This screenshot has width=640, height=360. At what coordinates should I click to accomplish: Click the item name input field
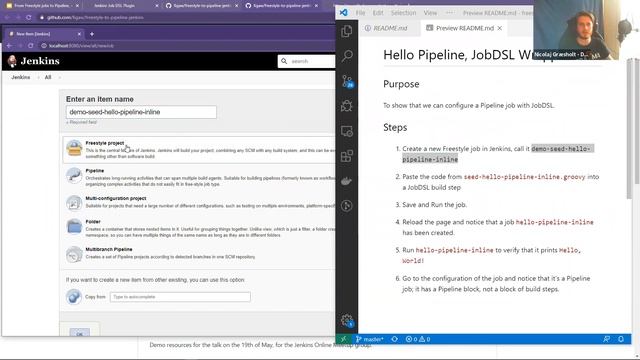tap(141, 112)
